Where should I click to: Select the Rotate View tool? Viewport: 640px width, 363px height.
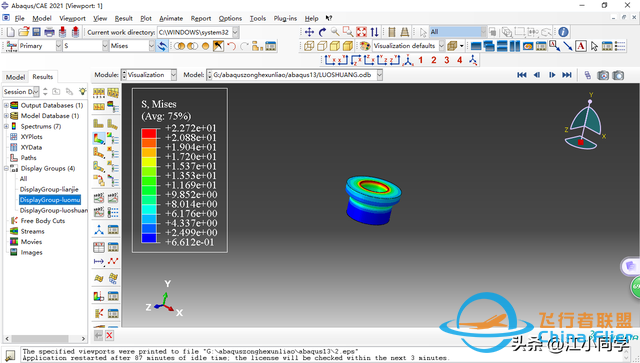pos(322,32)
